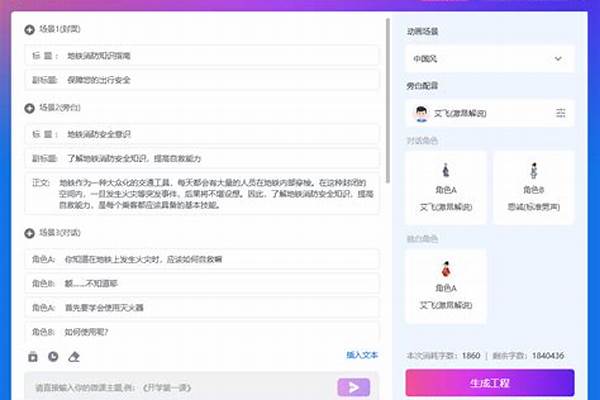Click the 场景1(封面) heading text

(60, 29)
